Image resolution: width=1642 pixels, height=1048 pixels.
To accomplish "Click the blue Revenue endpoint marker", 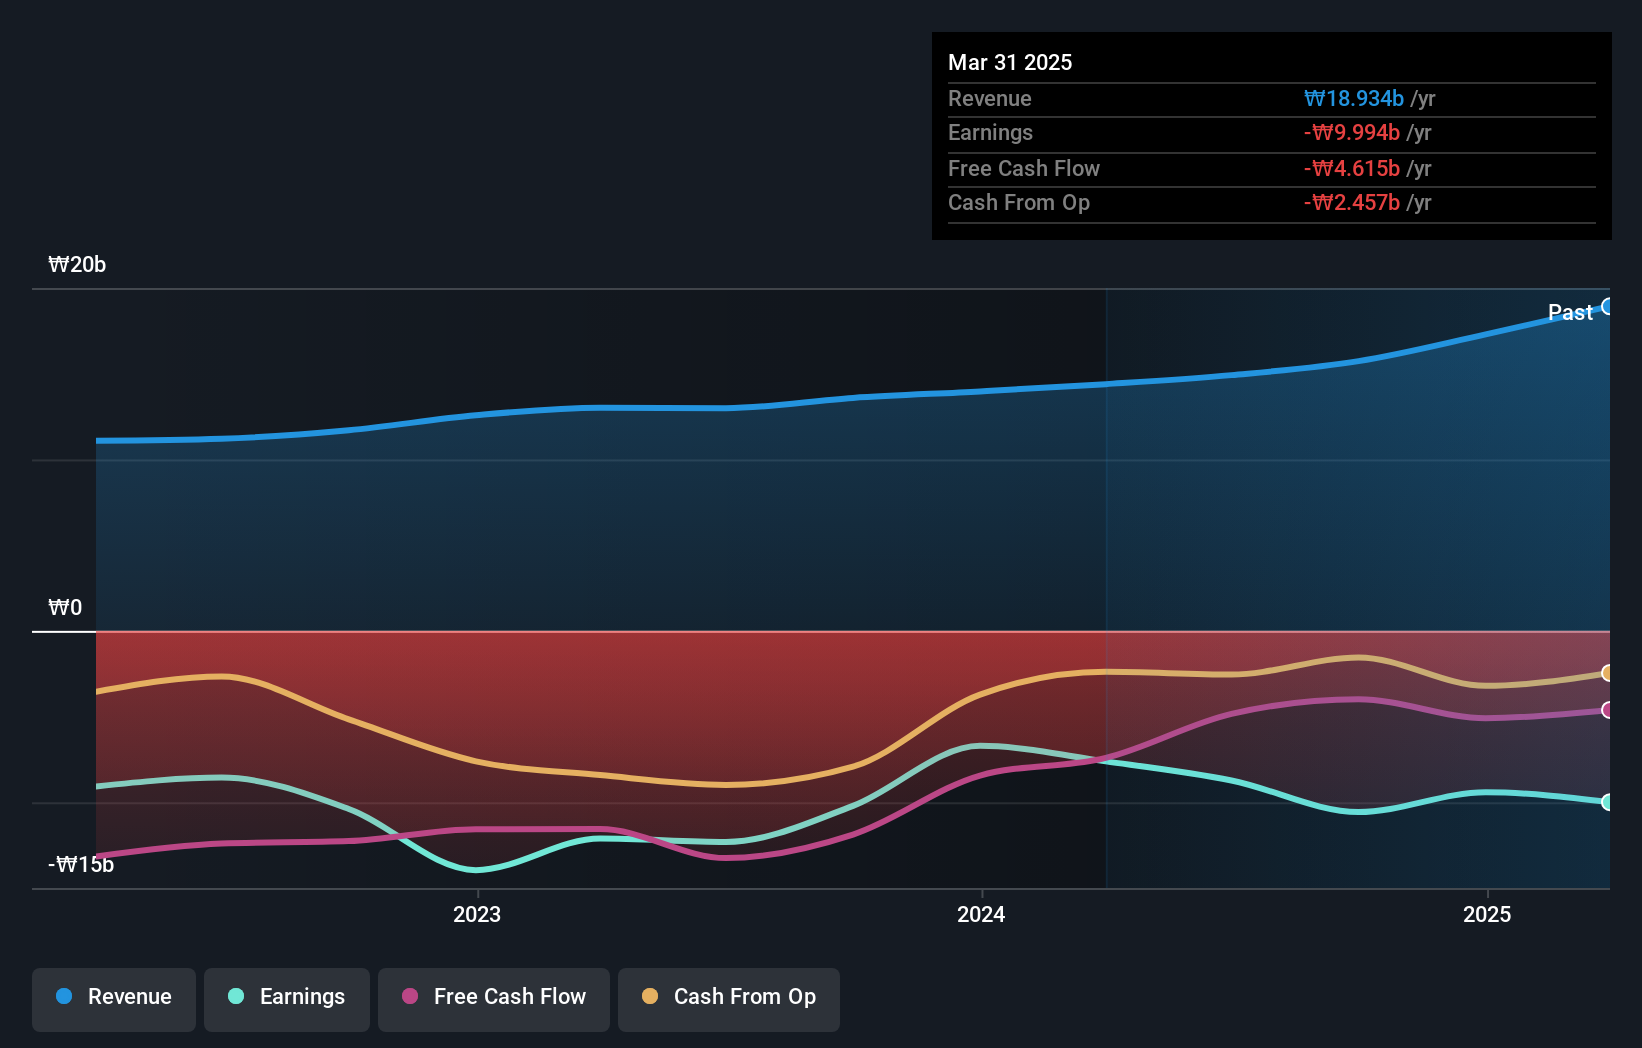I will click(1607, 307).
